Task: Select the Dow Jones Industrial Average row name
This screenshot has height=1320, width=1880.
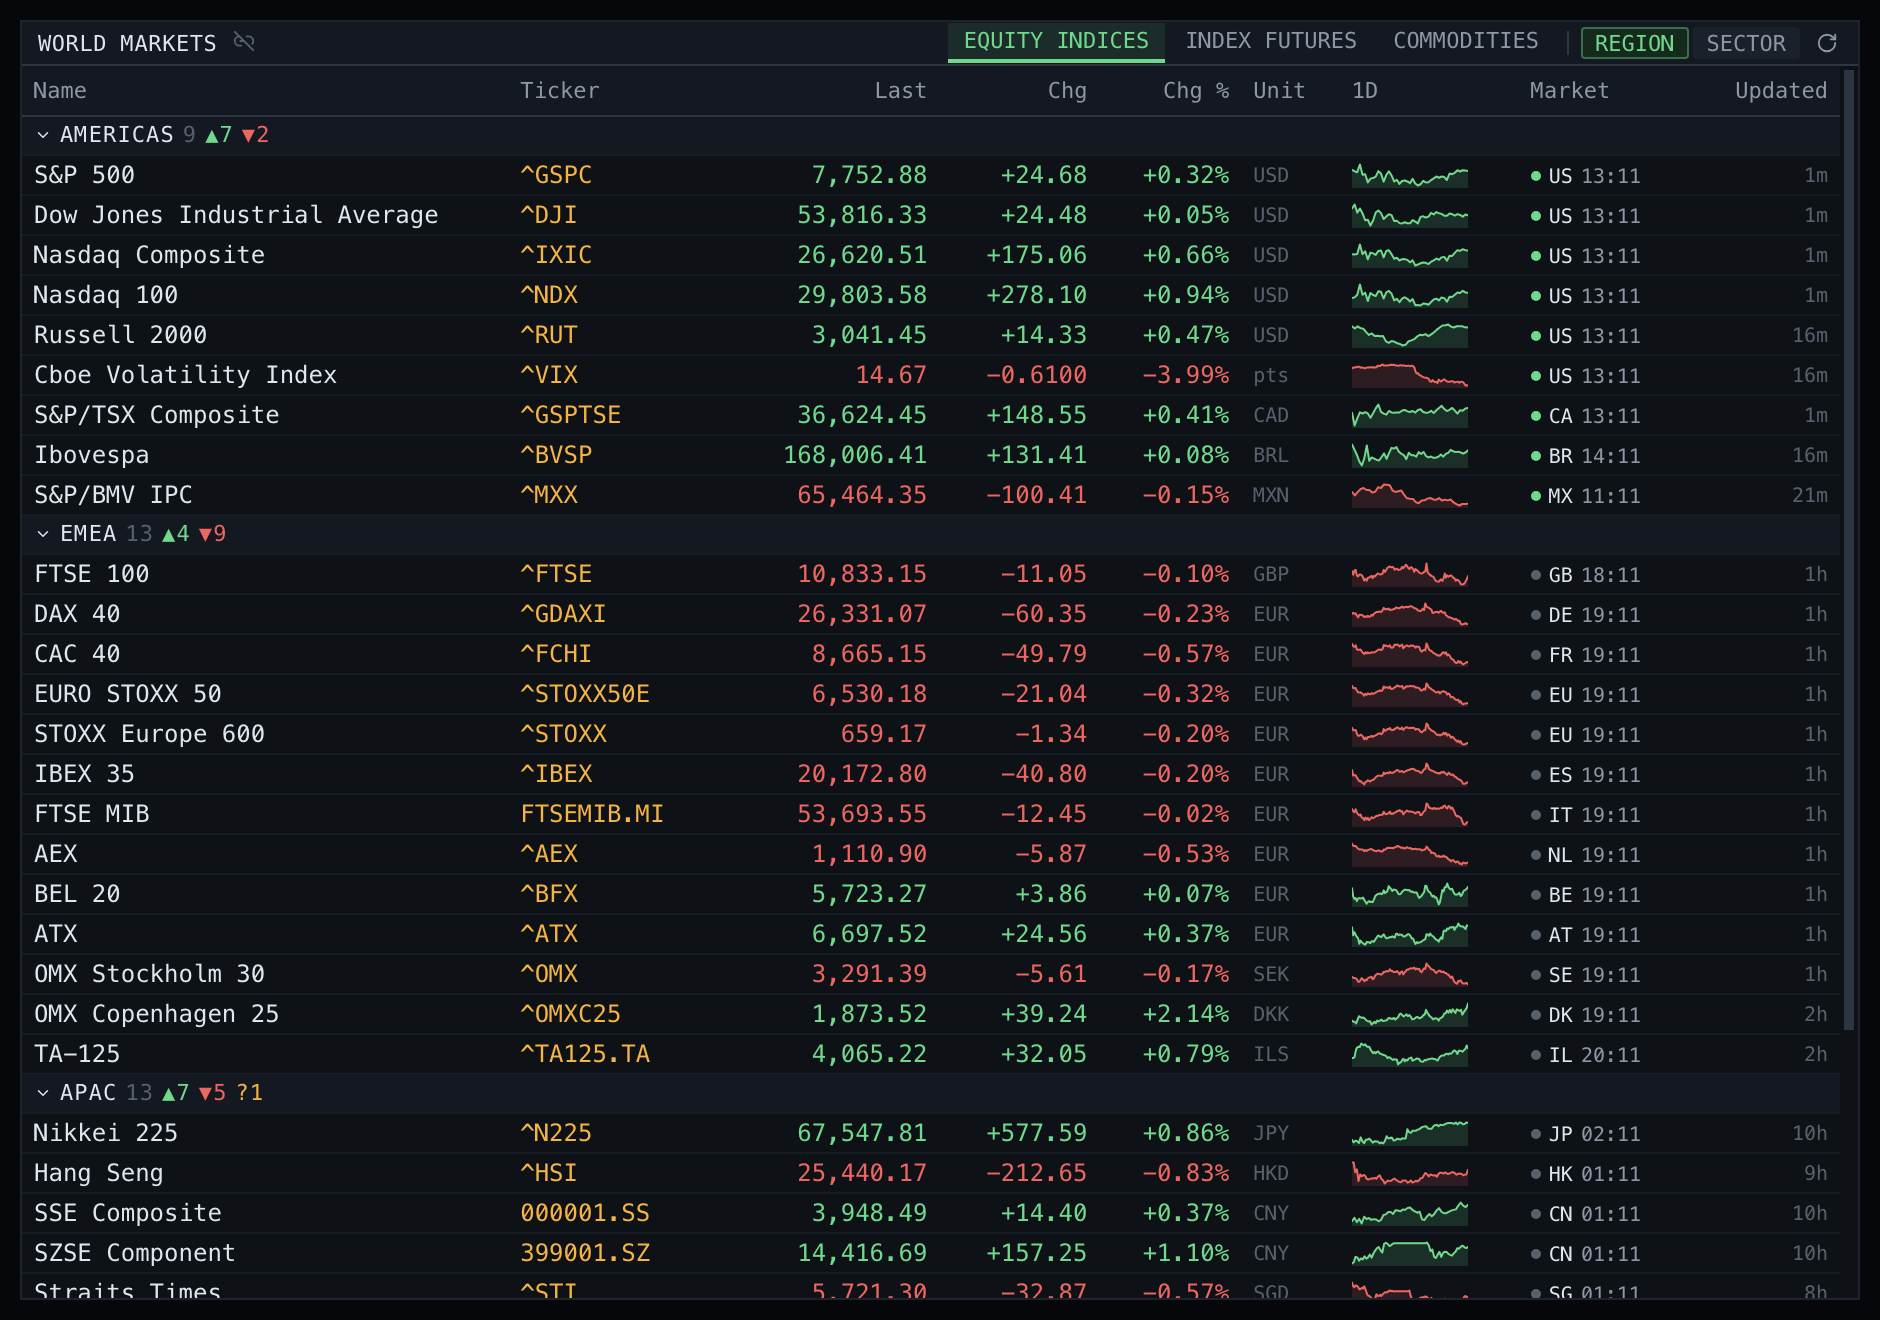Action: [x=236, y=216]
